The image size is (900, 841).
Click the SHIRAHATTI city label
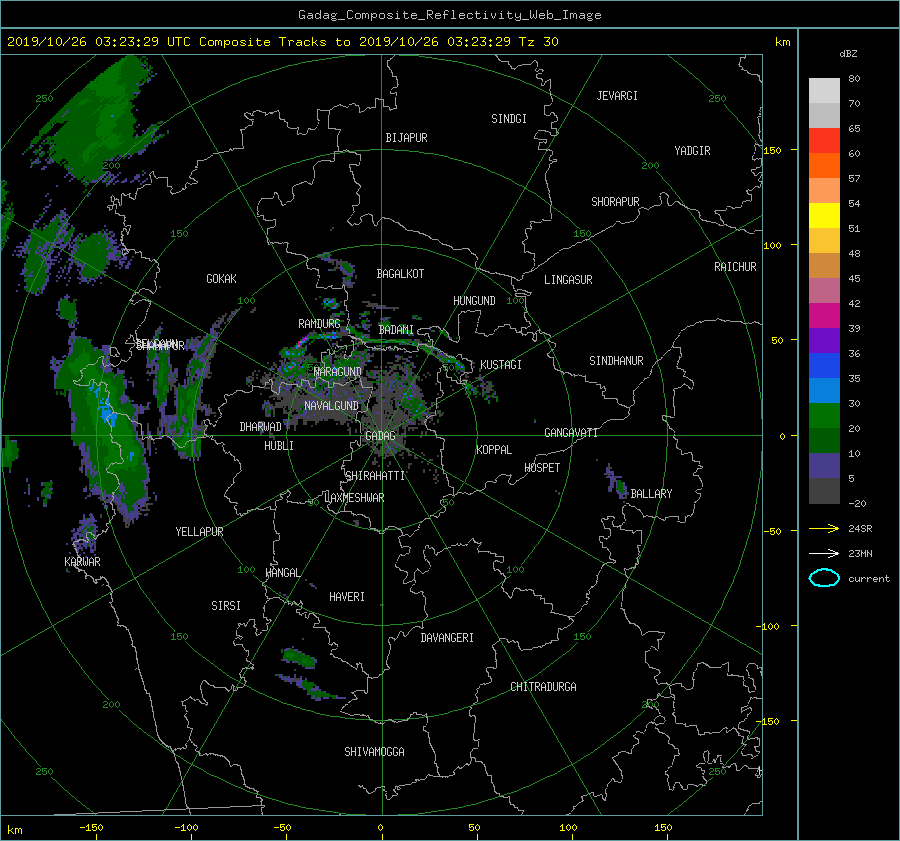[x=375, y=475]
